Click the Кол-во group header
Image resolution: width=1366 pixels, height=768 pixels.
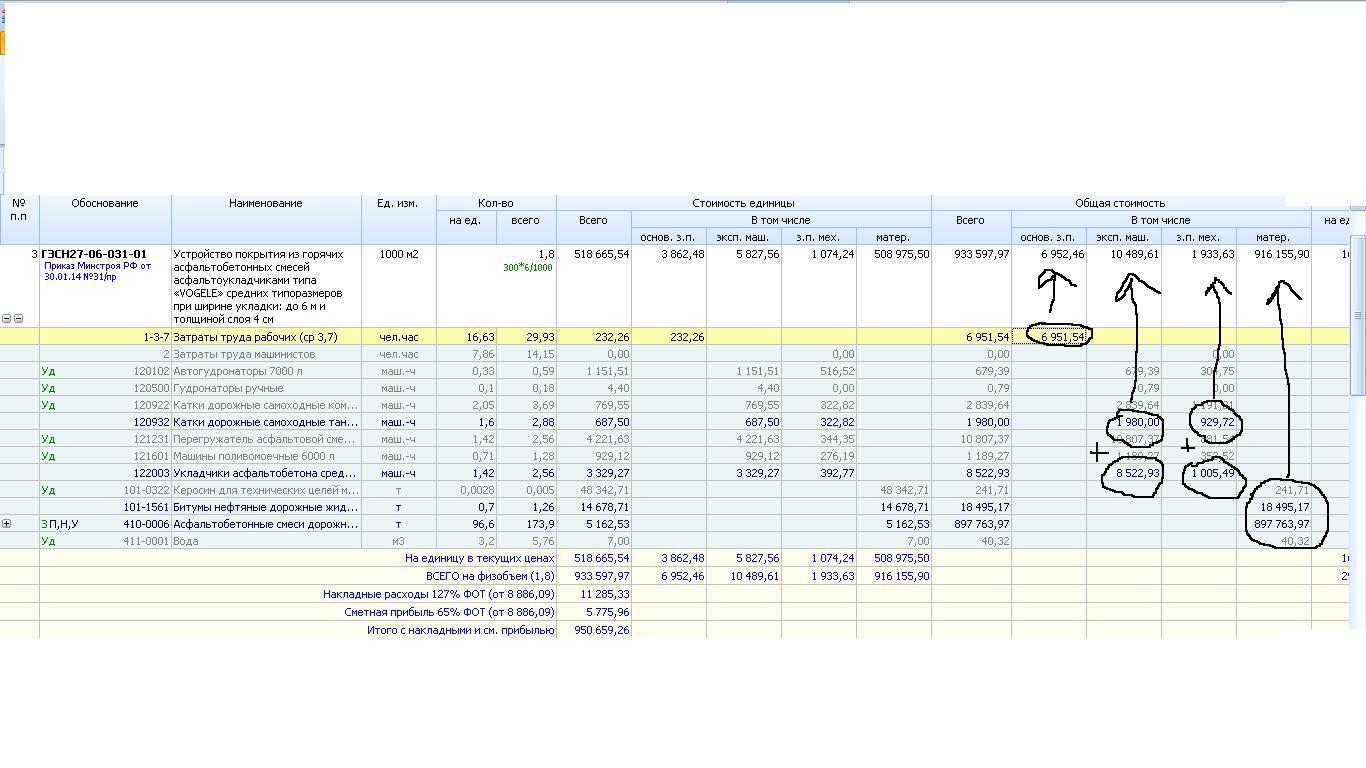496,203
